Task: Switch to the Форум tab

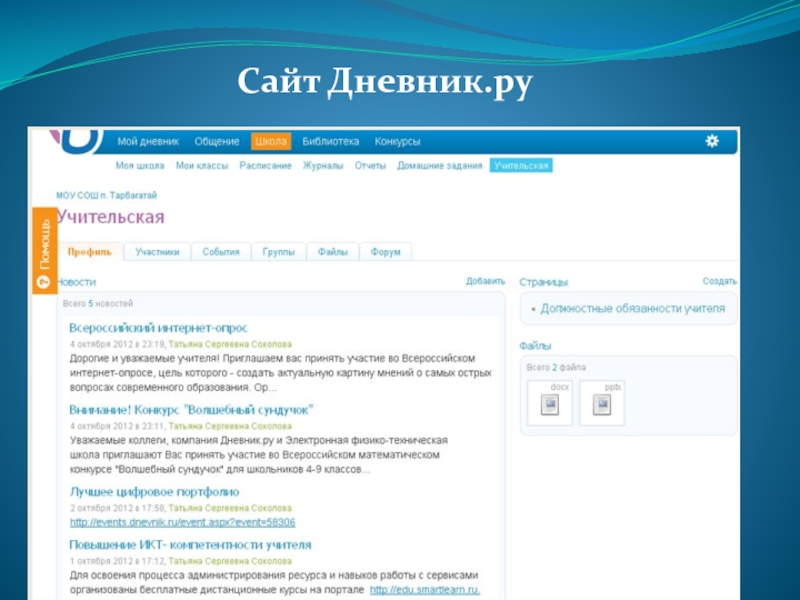Action: click(386, 252)
